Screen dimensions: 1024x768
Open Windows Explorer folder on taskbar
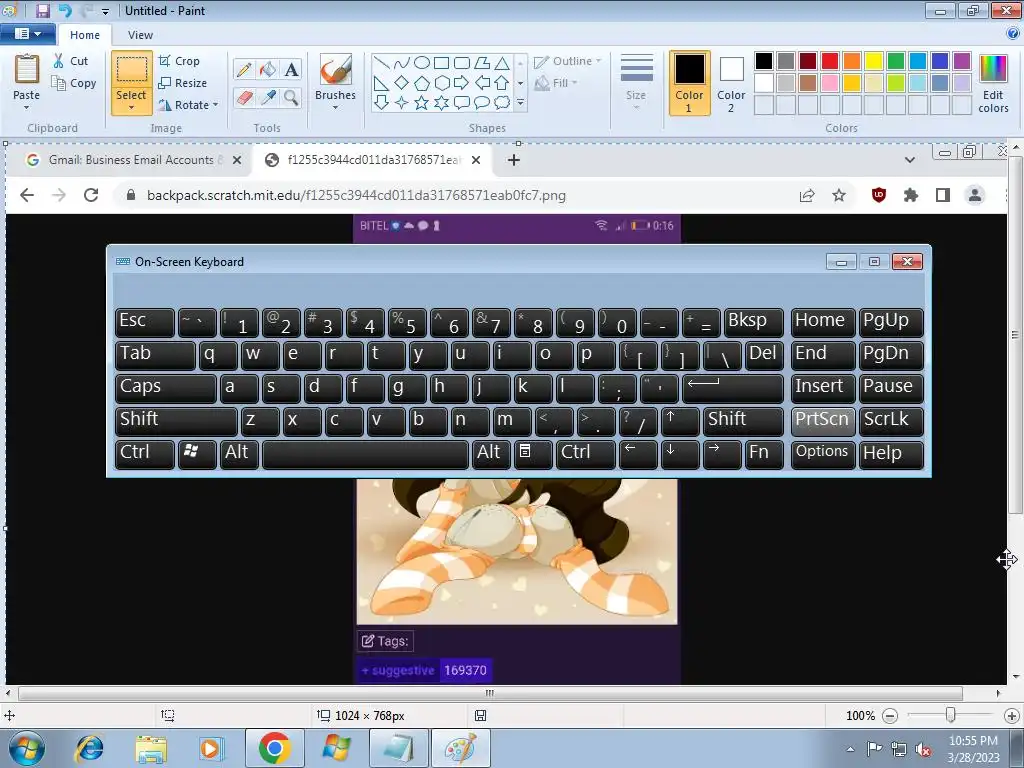tap(151, 748)
